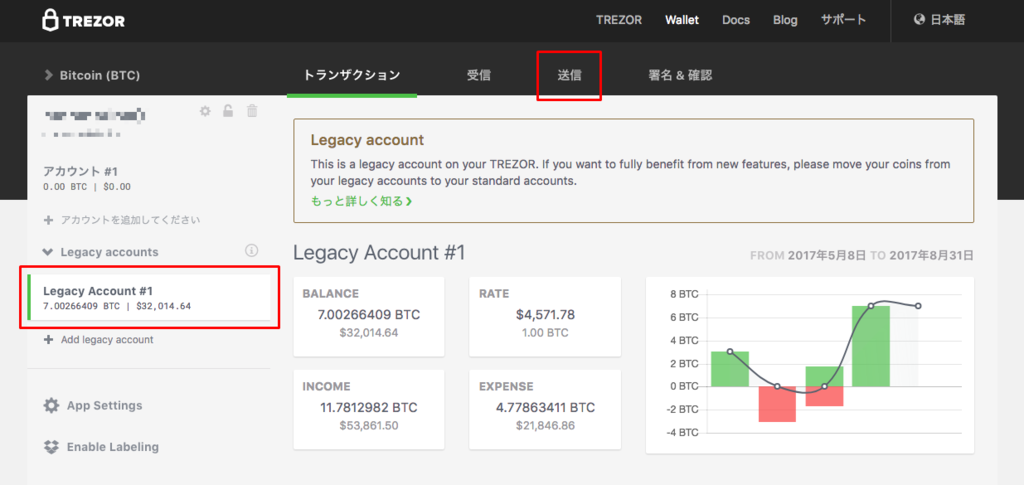This screenshot has width=1024, height=485.
Task: Click the EXPENSE card 4.77863411 BTC
Action: (545, 409)
